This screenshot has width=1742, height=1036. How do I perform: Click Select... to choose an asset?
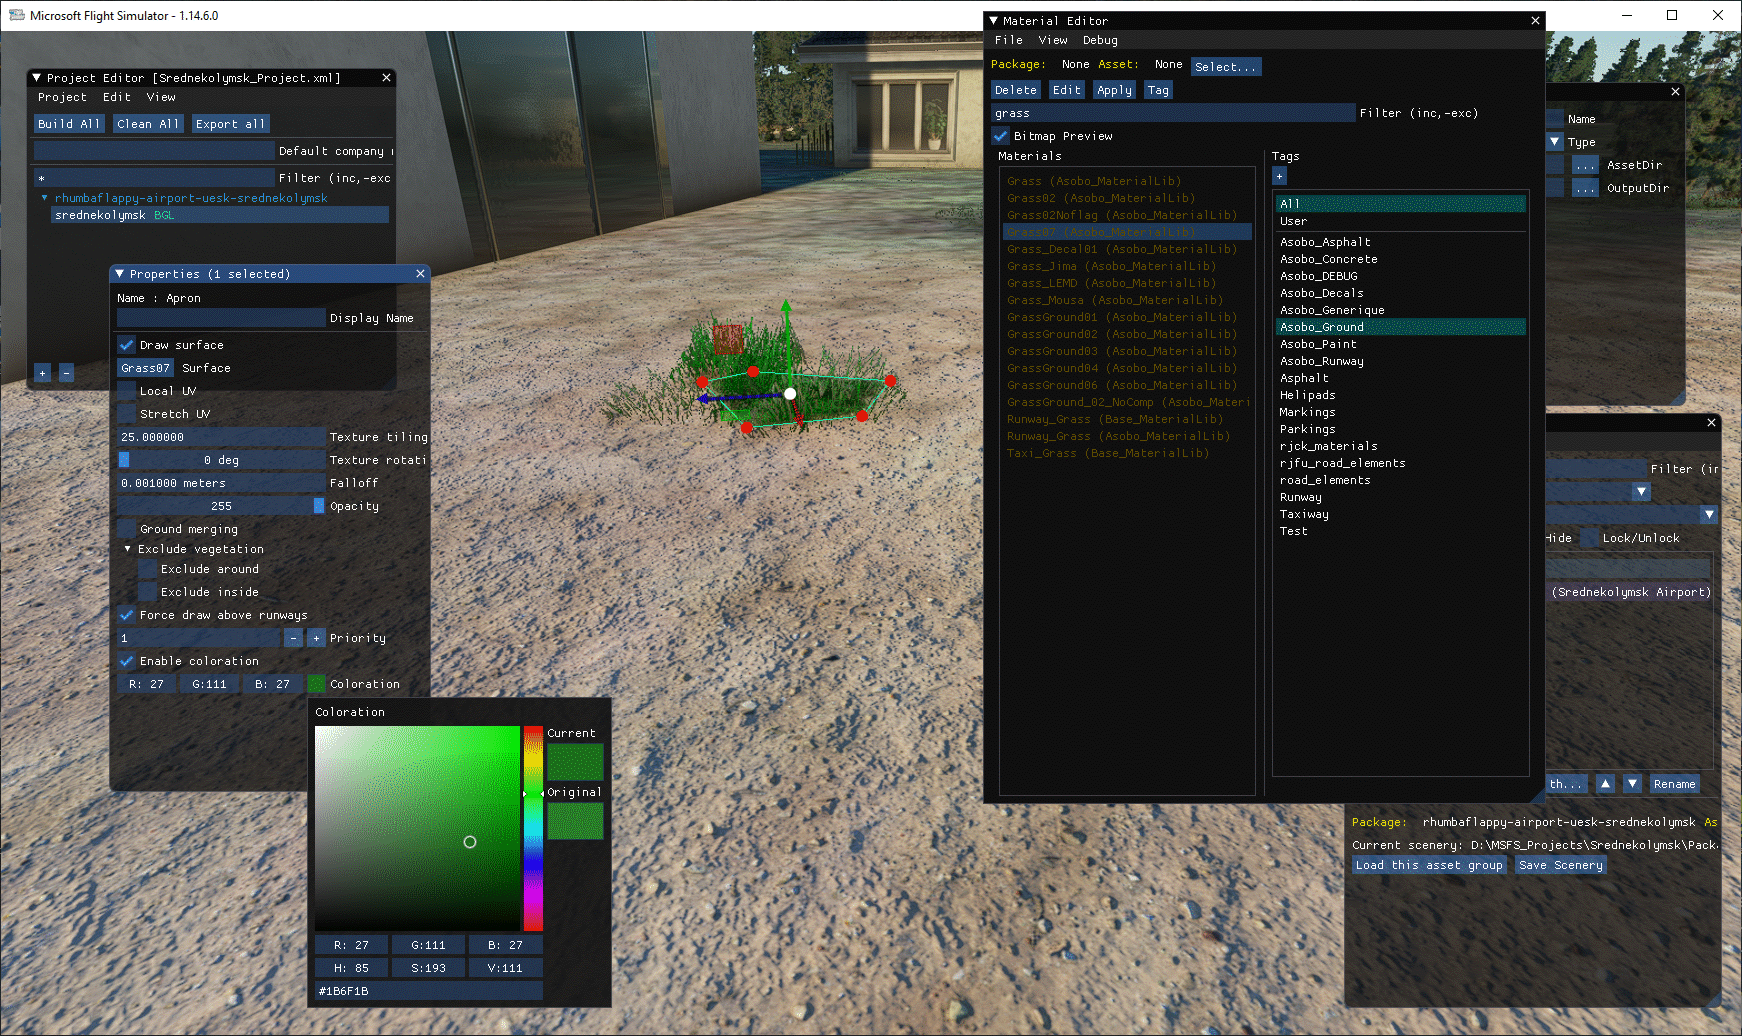coord(1226,67)
